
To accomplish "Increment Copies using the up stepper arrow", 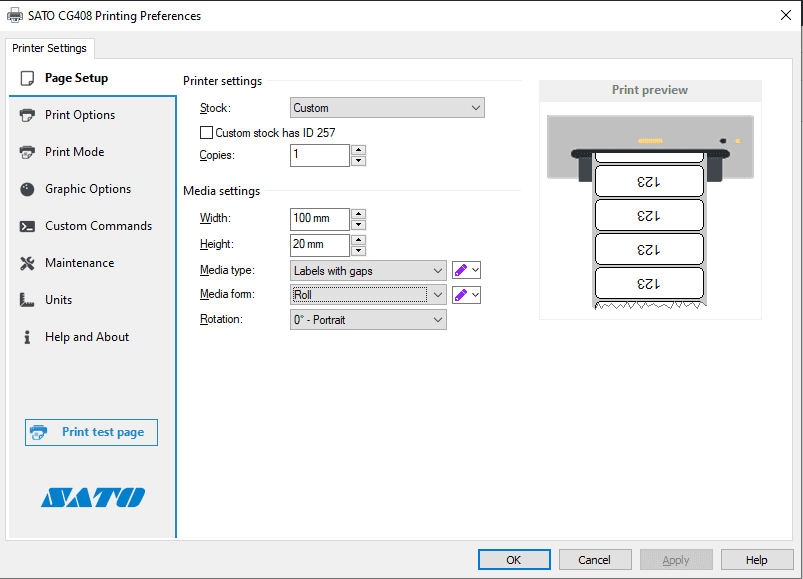I will pyautogui.click(x=357, y=150).
